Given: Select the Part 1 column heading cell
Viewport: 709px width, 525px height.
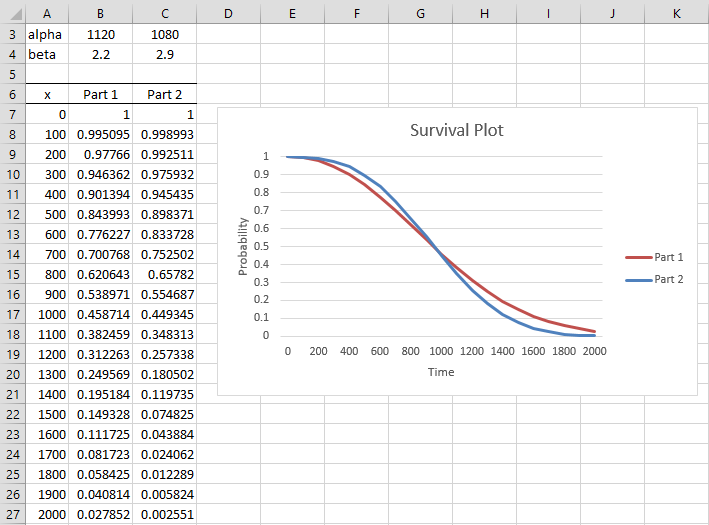Looking at the screenshot, I should (100, 94).
